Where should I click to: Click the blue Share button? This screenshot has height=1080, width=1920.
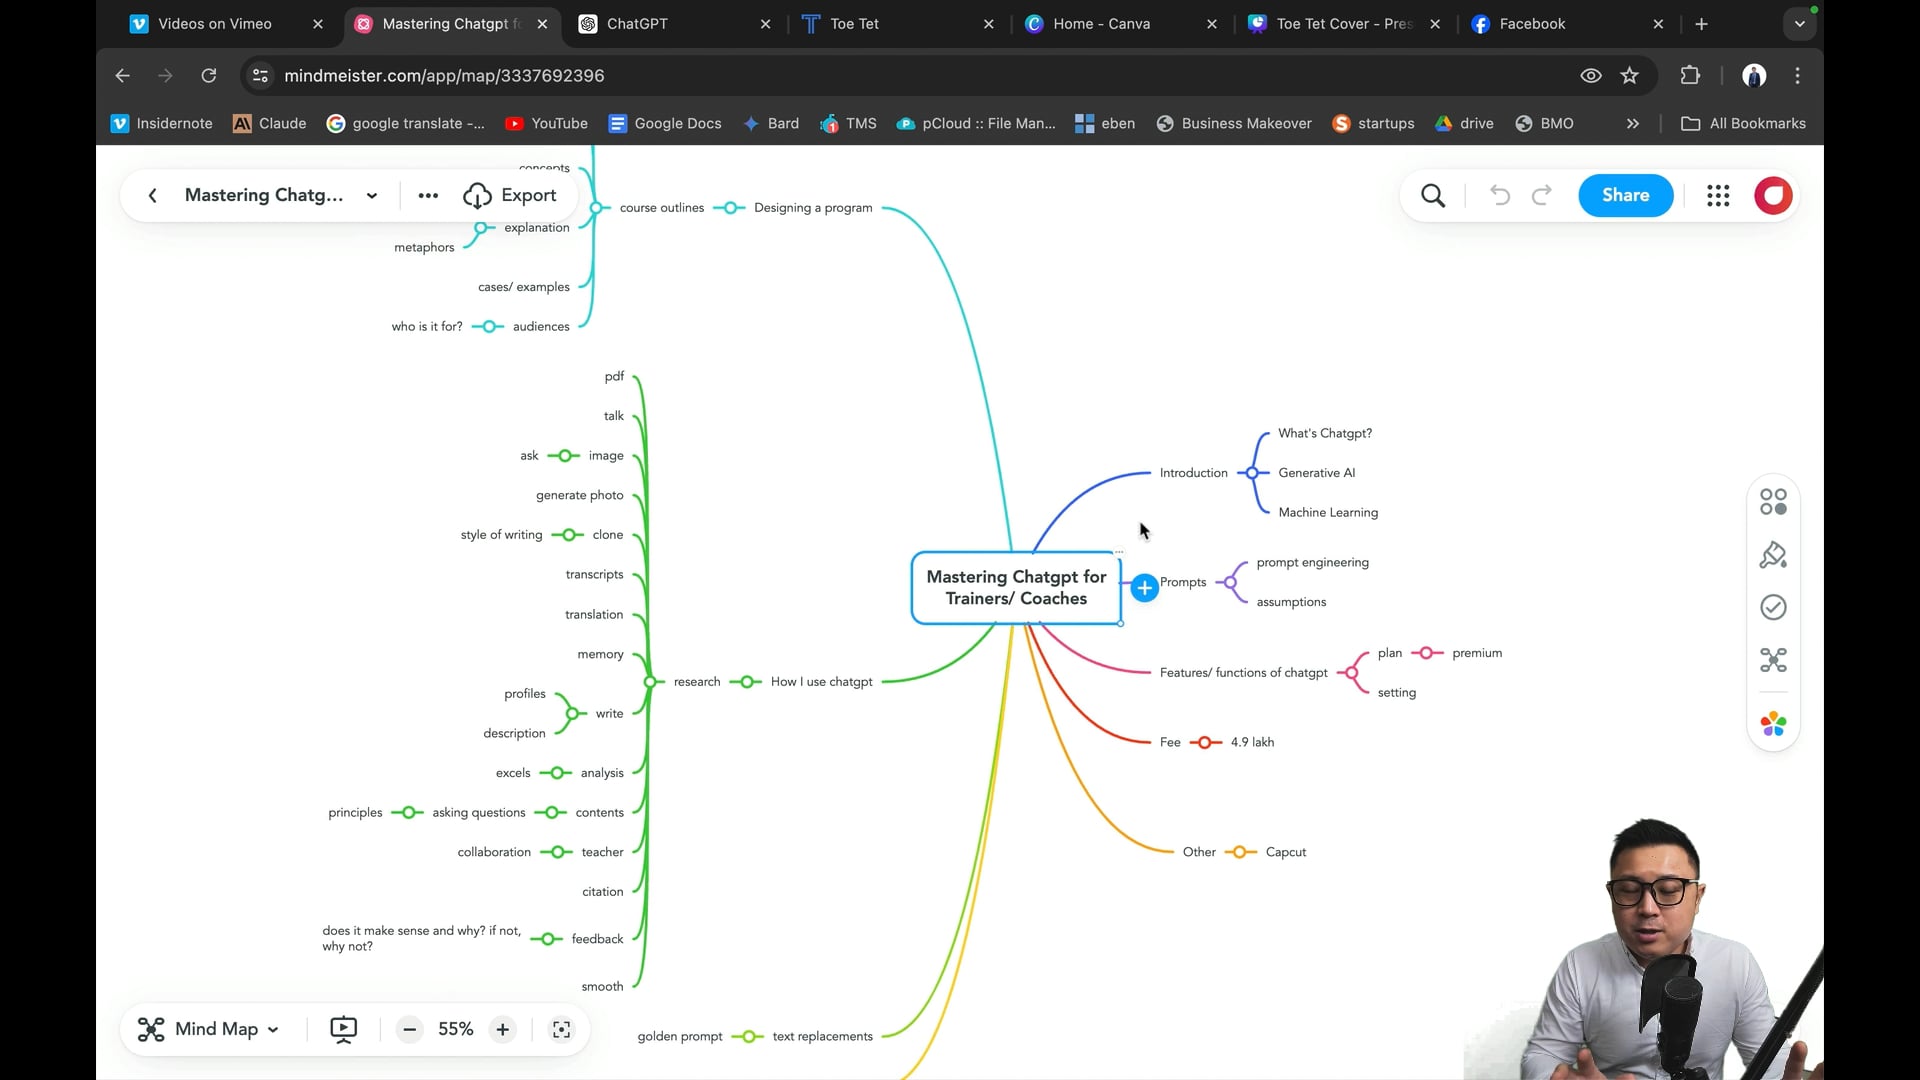click(x=1626, y=196)
